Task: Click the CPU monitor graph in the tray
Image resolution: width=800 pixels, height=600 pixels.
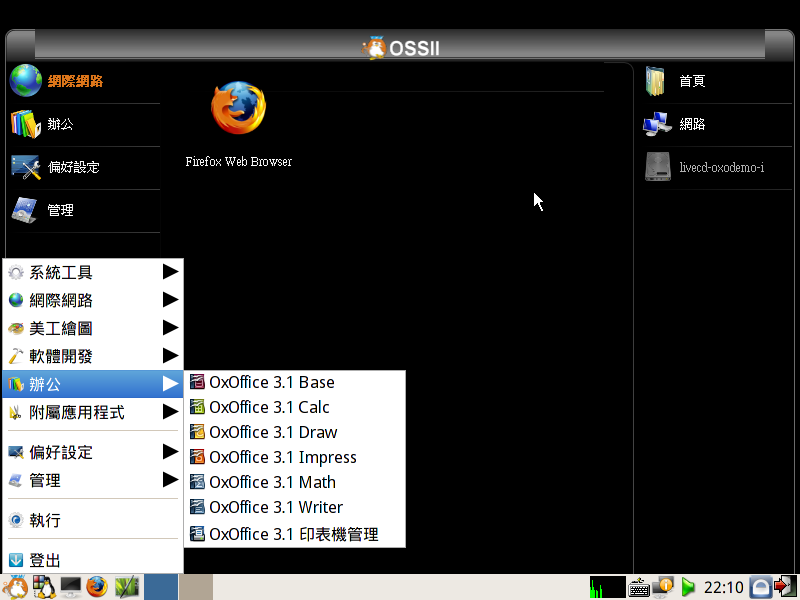Action: pos(607,587)
